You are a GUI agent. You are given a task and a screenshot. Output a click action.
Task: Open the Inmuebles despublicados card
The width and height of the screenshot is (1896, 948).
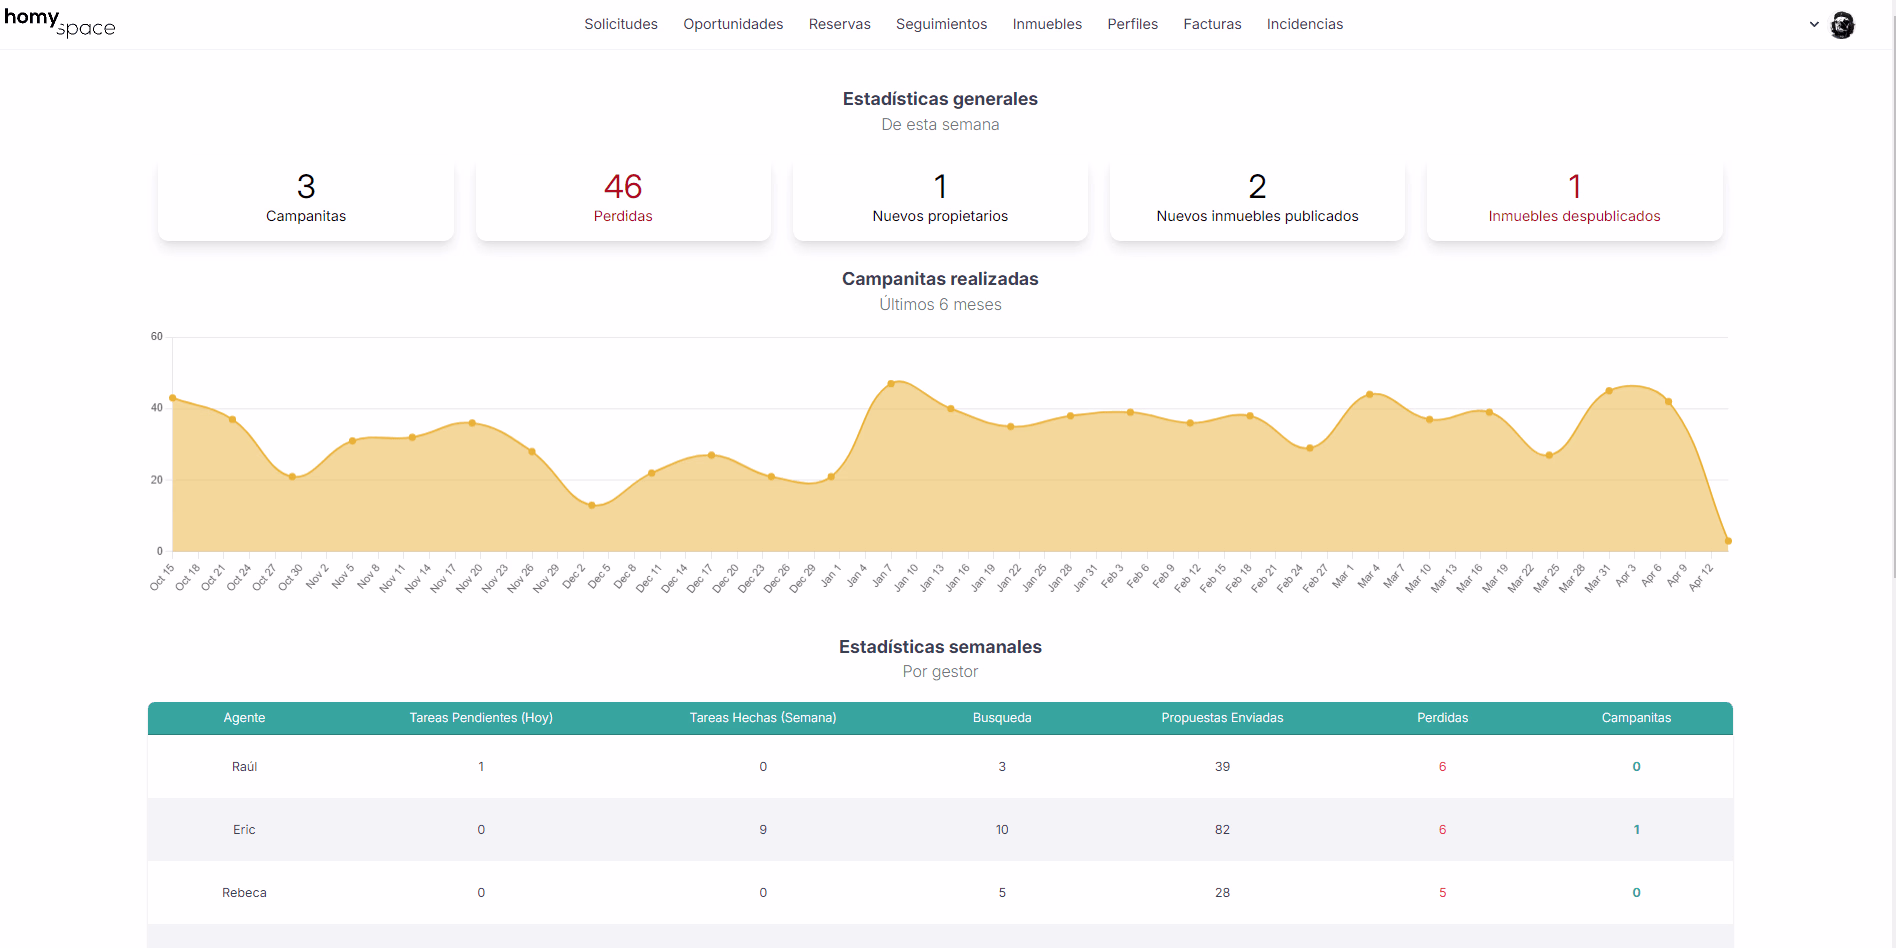coord(1574,198)
